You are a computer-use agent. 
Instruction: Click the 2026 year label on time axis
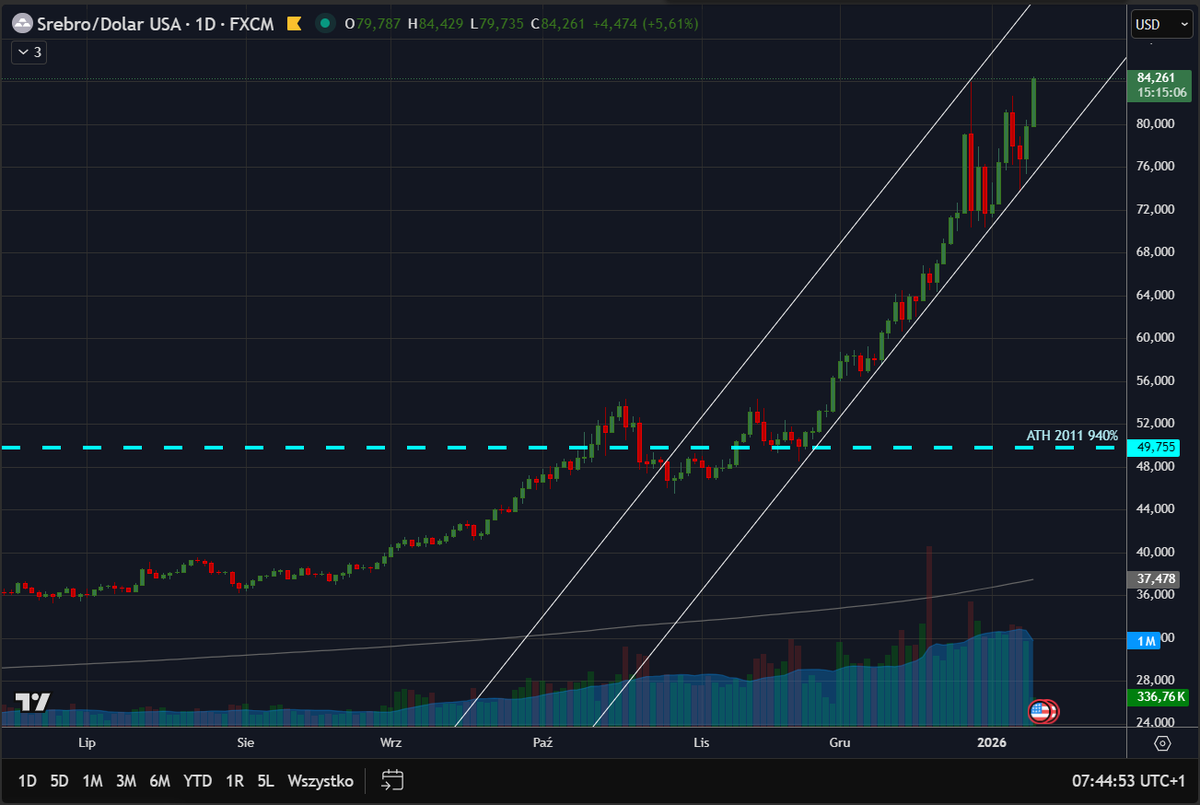click(x=991, y=743)
